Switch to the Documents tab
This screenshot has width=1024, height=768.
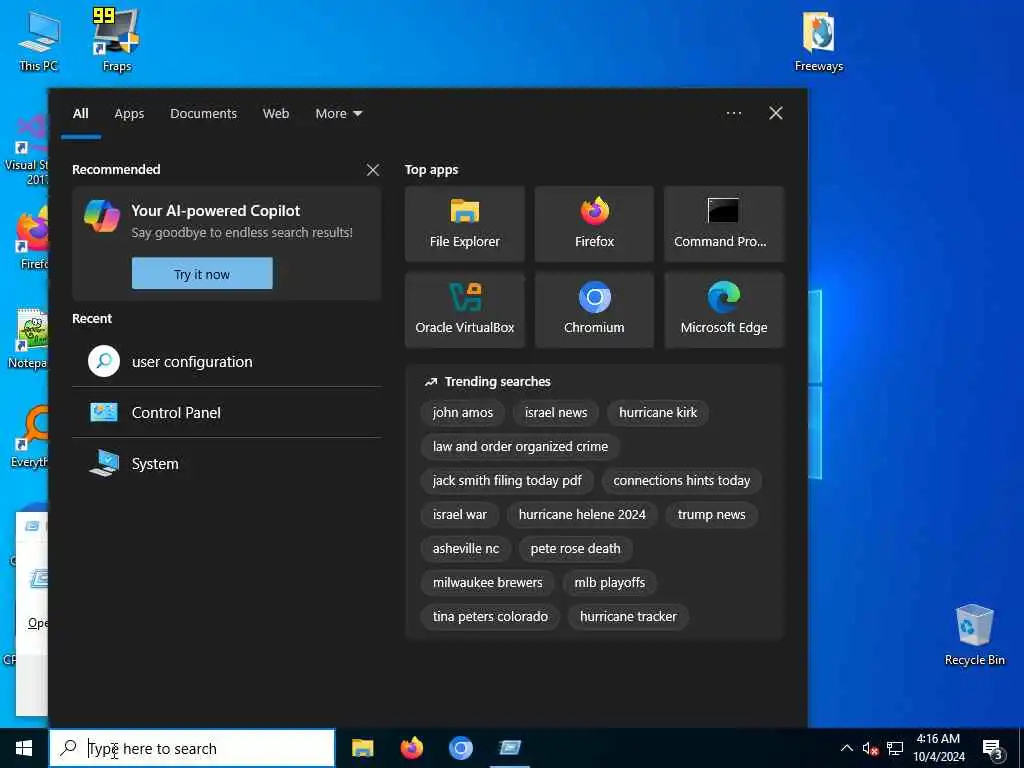point(203,114)
